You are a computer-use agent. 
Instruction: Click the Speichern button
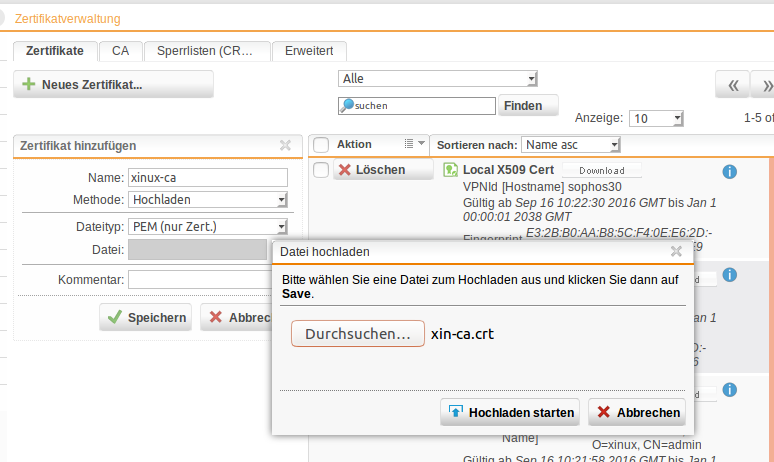[146, 317]
